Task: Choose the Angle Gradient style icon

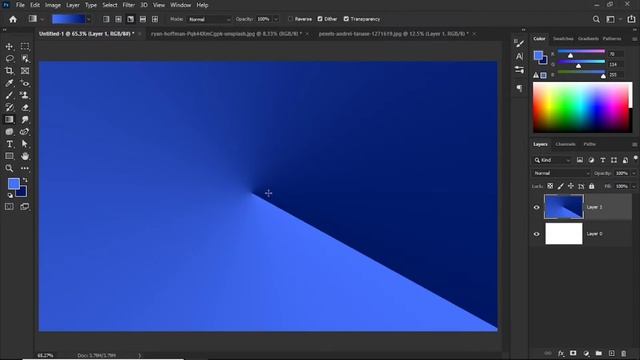Action: tap(131, 19)
